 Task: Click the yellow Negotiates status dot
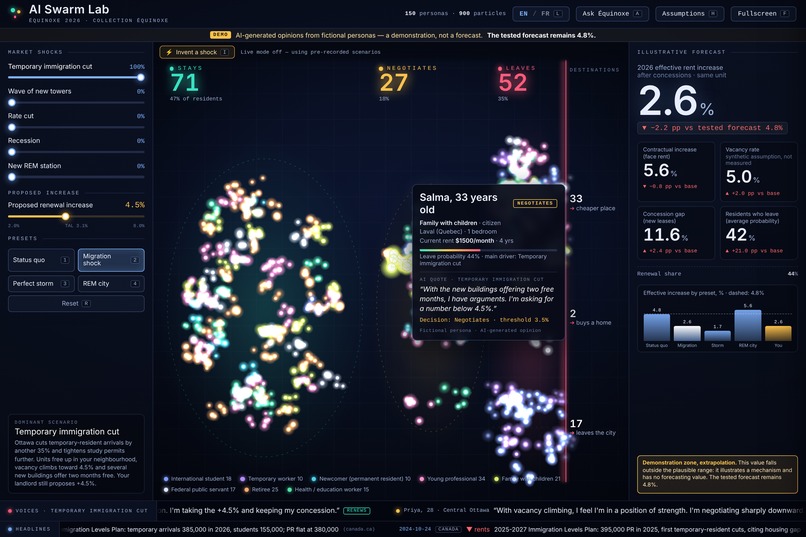coord(381,68)
